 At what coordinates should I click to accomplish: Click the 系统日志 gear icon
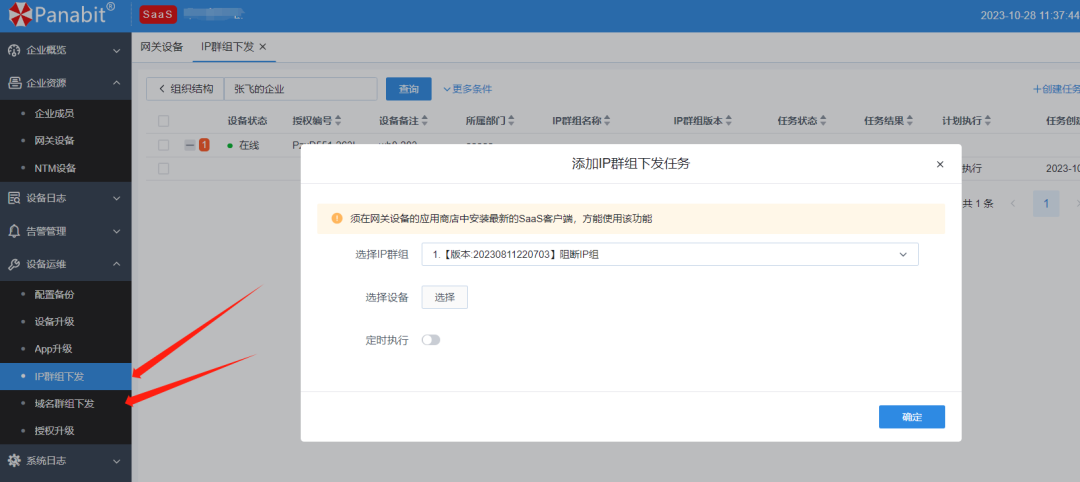(x=14, y=461)
